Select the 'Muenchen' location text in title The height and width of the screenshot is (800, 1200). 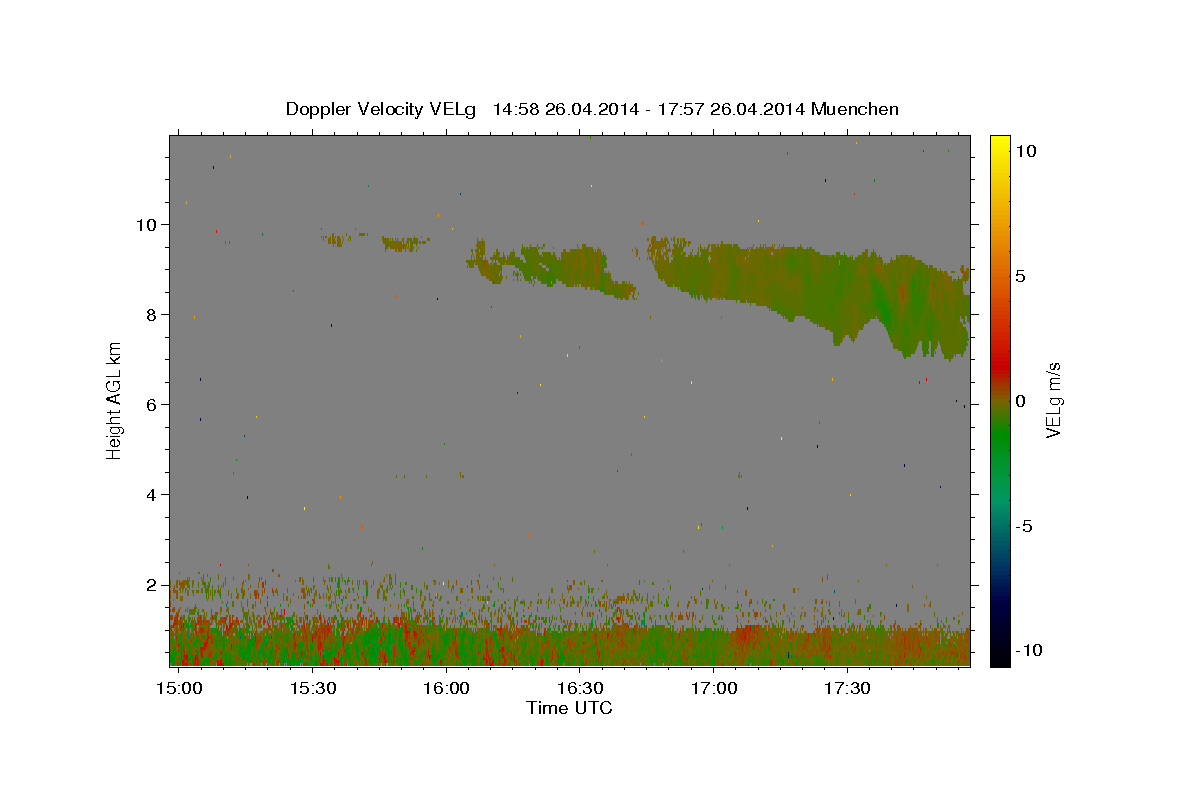coord(855,109)
